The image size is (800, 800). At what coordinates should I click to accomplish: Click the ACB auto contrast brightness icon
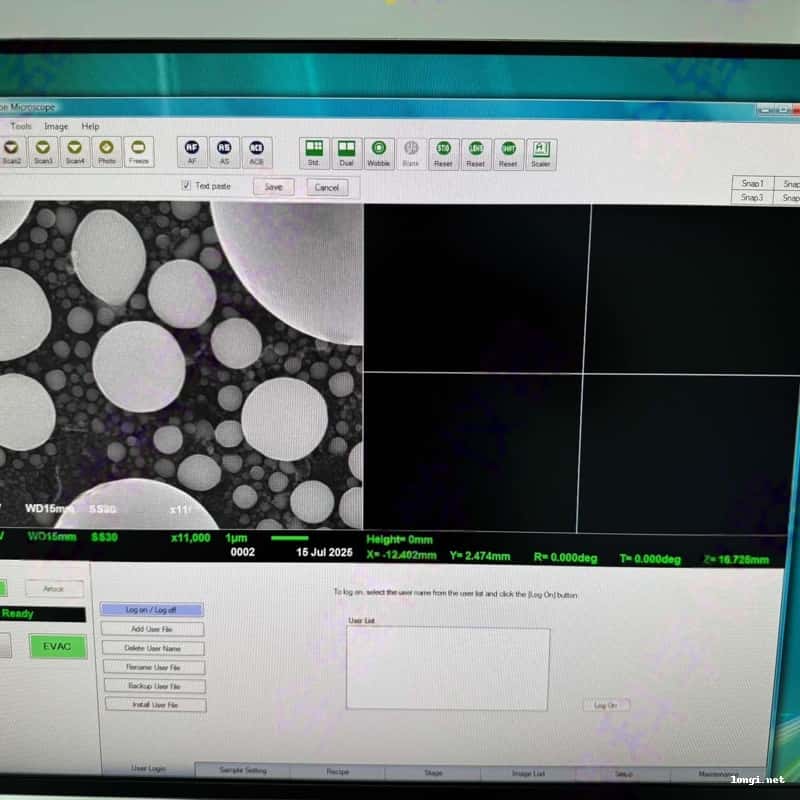(x=256, y=150)
